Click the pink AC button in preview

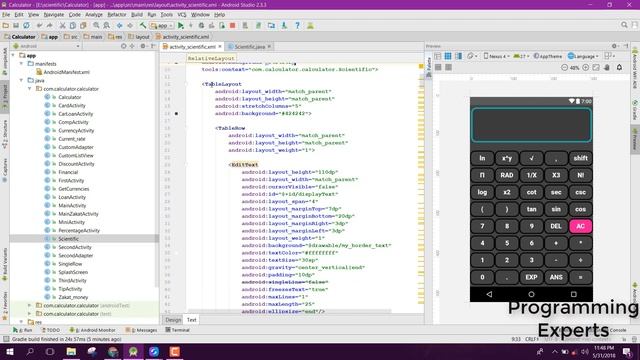point(580,226)
